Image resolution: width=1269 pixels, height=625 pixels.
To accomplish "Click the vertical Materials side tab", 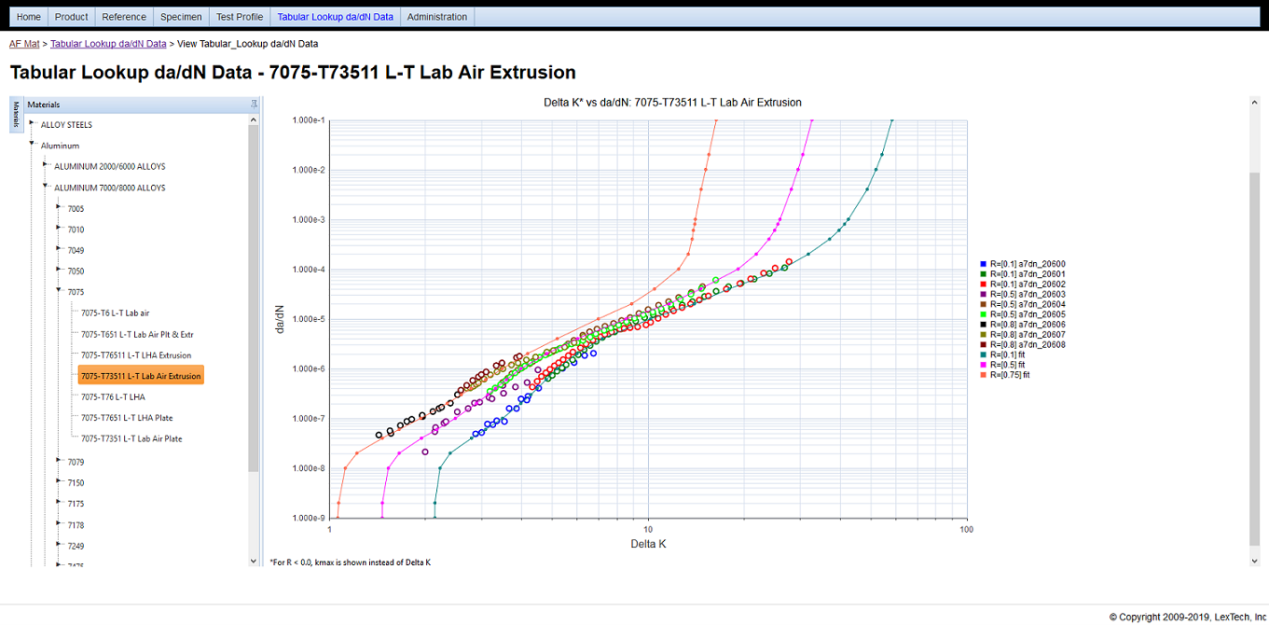I will (x=16, y=114).
